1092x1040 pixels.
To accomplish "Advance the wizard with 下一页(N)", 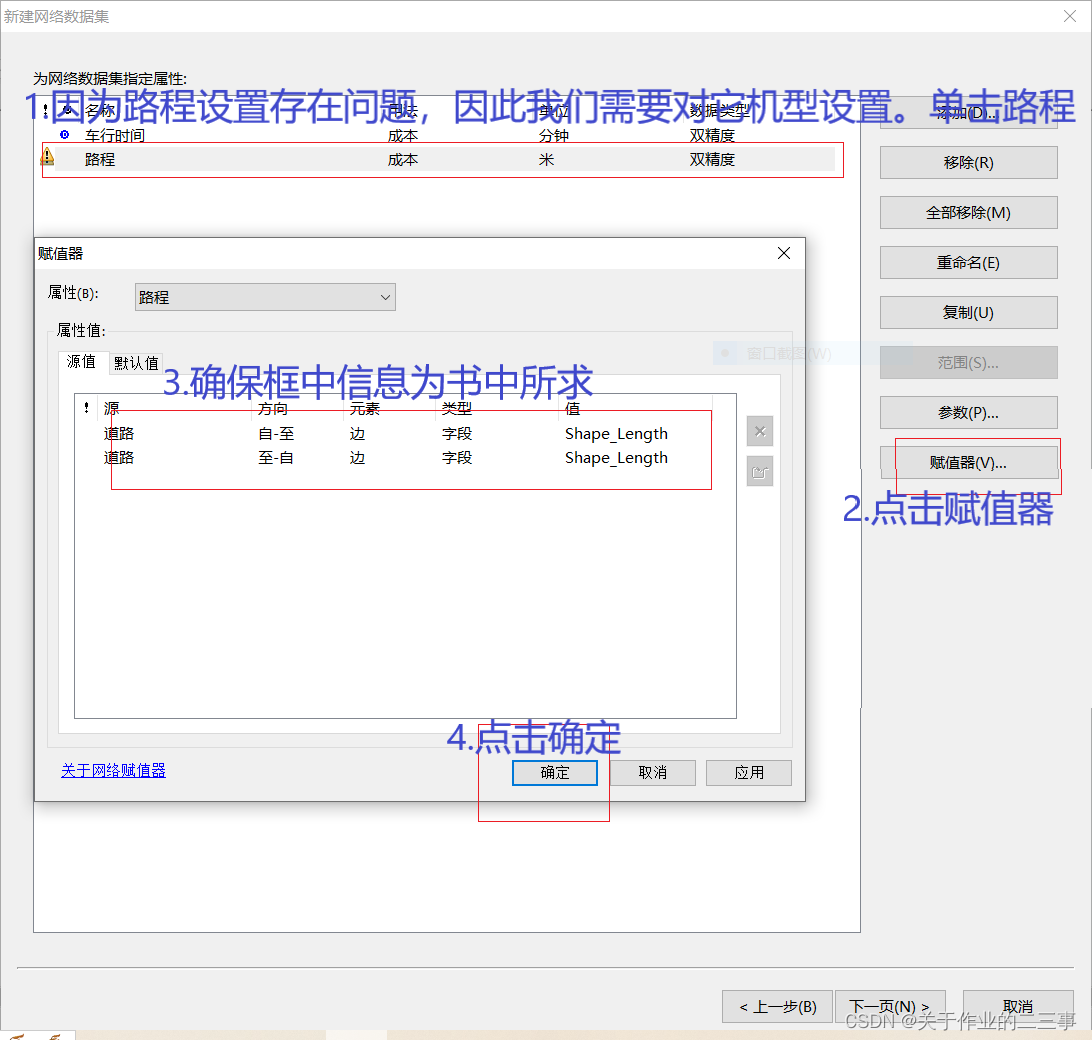I will (889, 1006).
